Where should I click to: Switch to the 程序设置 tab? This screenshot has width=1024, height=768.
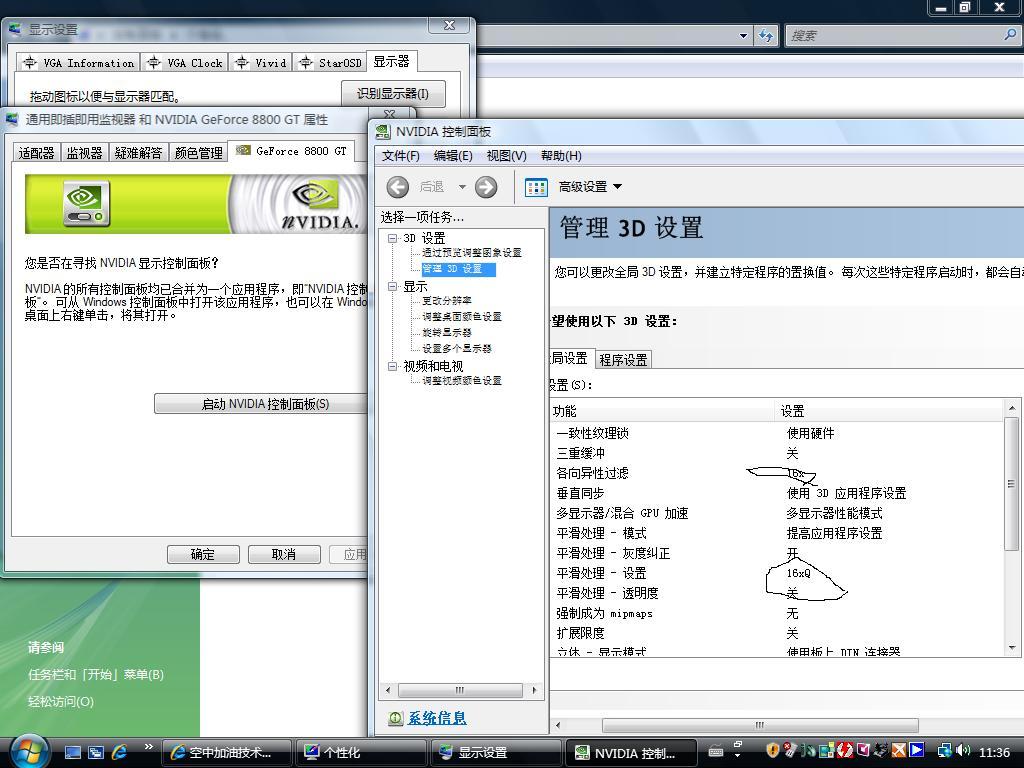(x=623, y=360)
